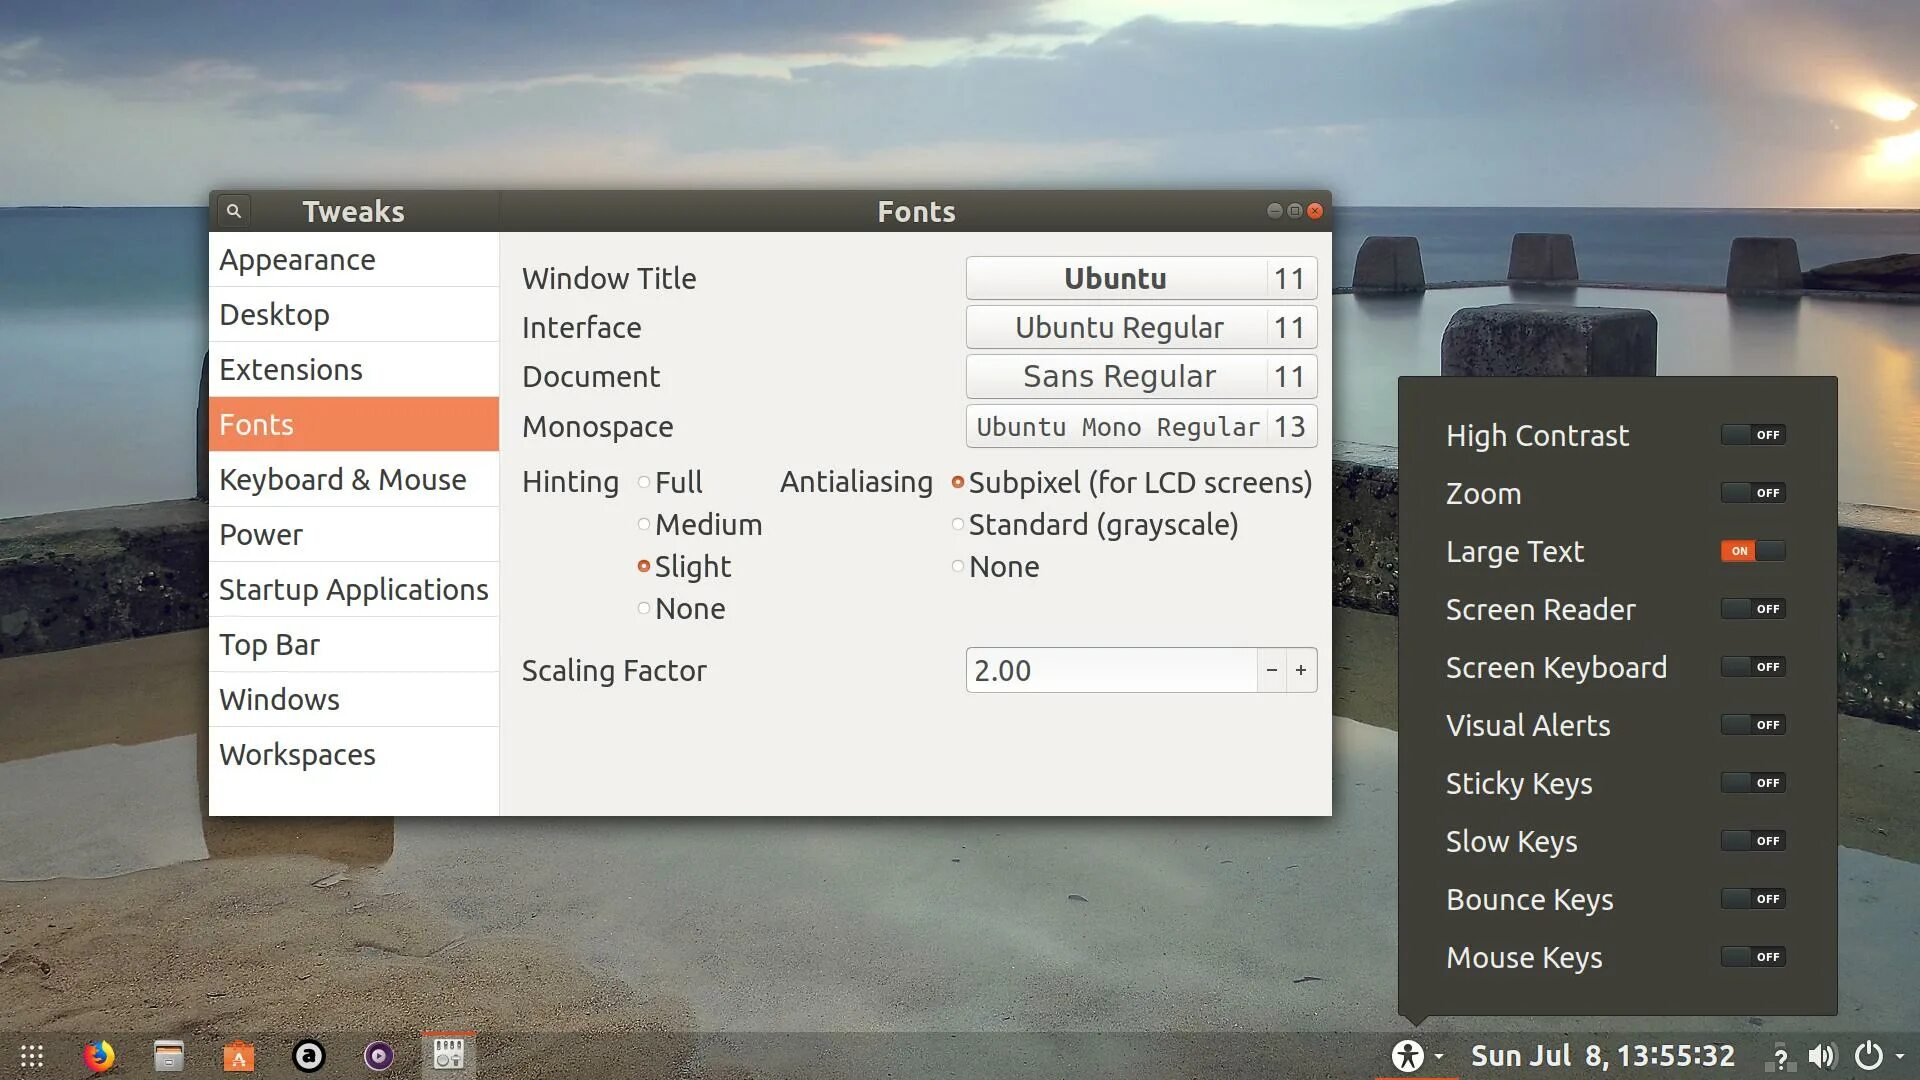Launch Ubuntu Software from the taskbar
The width and height of the screenshot is (1920, 1080).
(x=238, y=1056)
